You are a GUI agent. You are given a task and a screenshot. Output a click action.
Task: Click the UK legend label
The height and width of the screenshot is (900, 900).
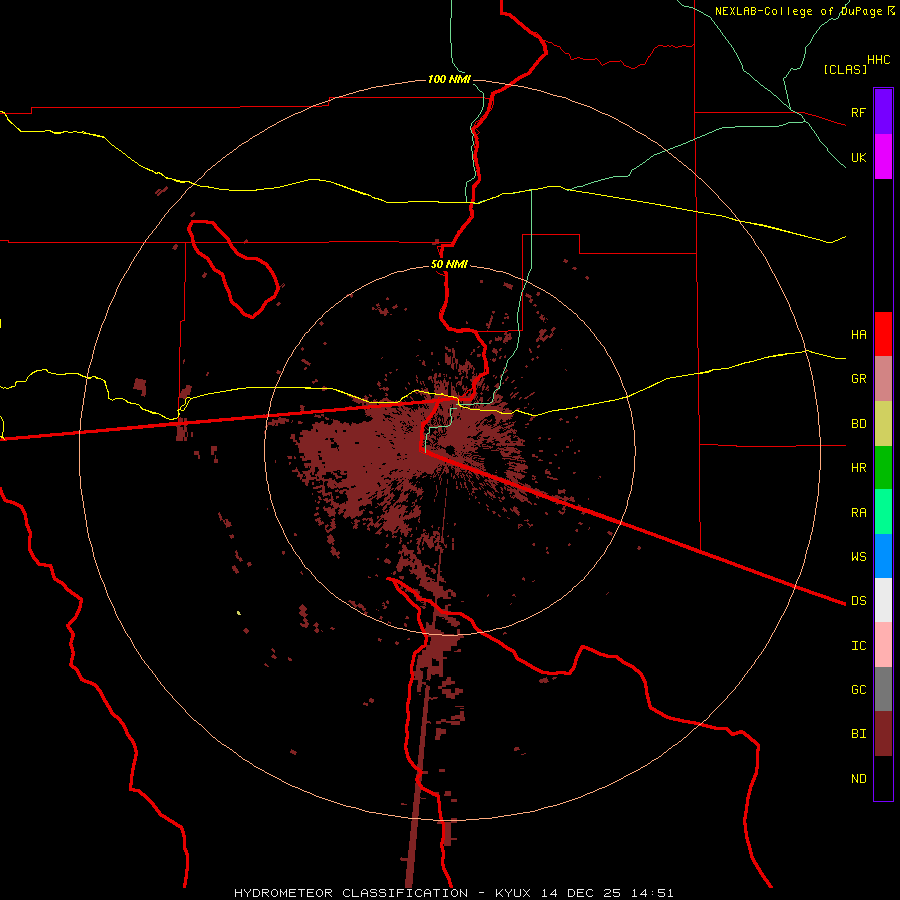[858, 157]
